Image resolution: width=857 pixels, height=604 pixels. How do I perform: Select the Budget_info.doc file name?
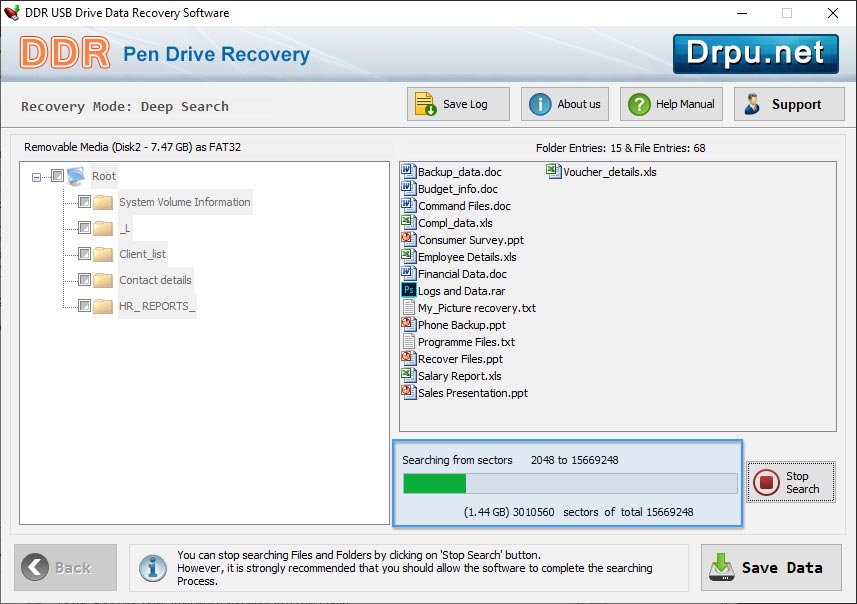coord(458,189)
